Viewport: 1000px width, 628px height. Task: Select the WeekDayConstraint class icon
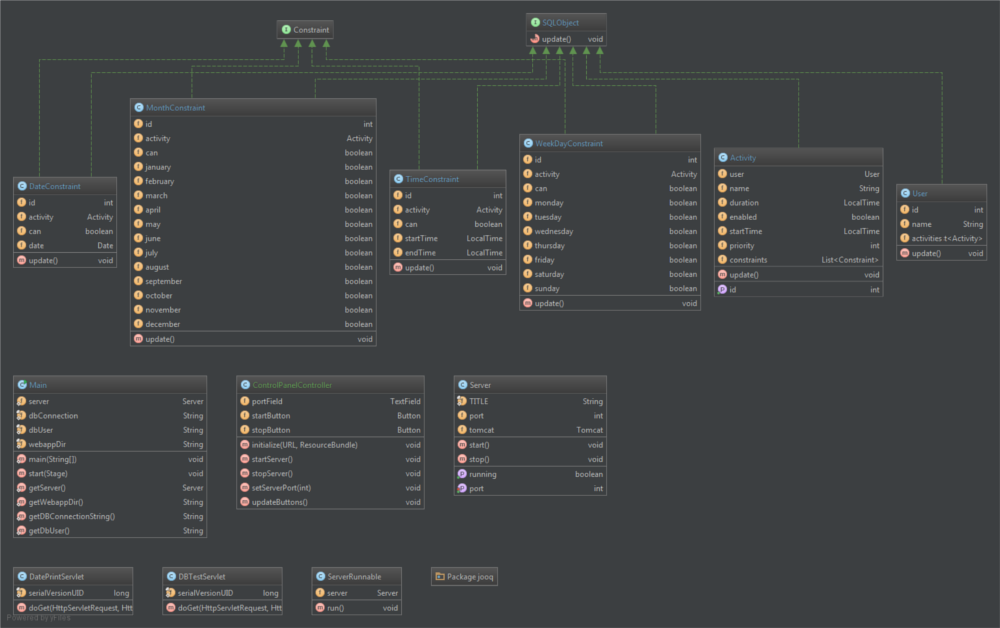[528, 143]
